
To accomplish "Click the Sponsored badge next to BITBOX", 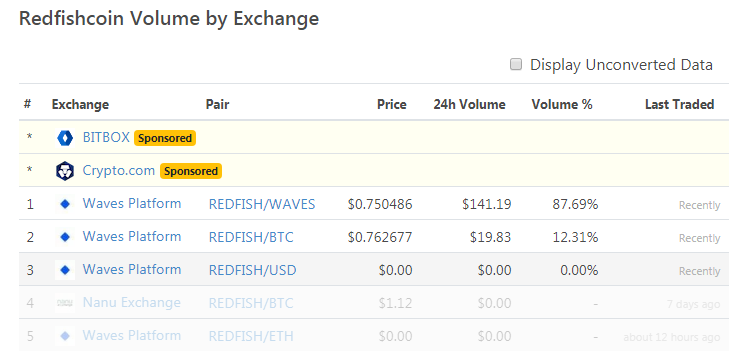I will click(165, 138).
